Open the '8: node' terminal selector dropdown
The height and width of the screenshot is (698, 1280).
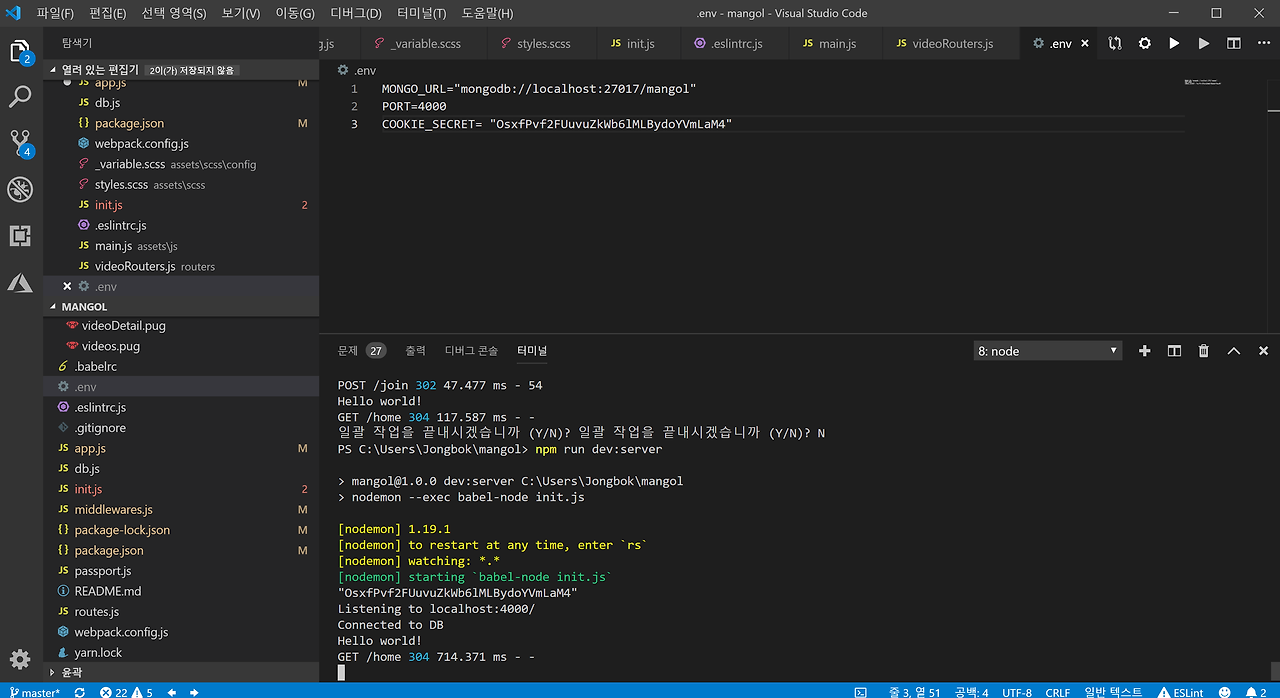coord(1047,351)
